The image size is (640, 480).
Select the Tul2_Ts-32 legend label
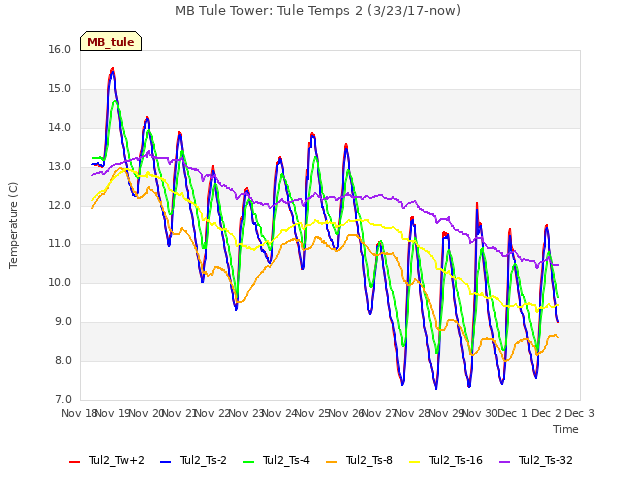pos(546,460)
